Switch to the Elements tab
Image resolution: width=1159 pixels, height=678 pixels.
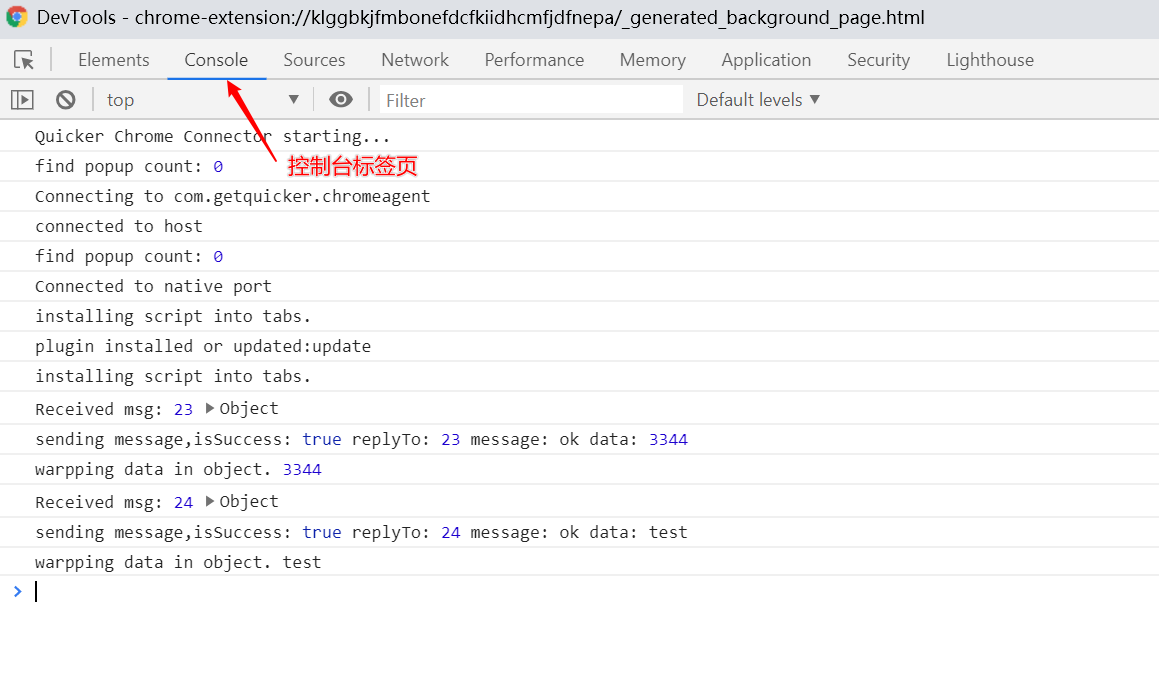pyautogui.click(x=114, y=60)
